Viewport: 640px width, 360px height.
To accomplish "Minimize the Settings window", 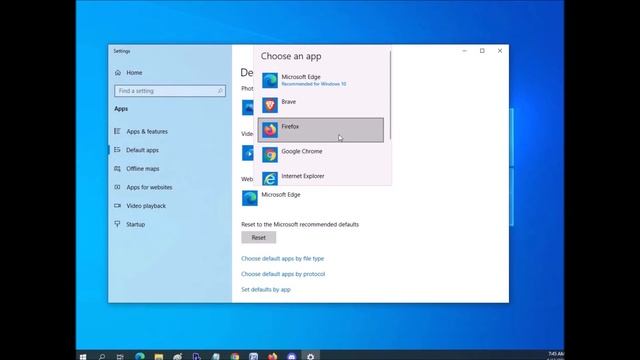I will 464,51.
